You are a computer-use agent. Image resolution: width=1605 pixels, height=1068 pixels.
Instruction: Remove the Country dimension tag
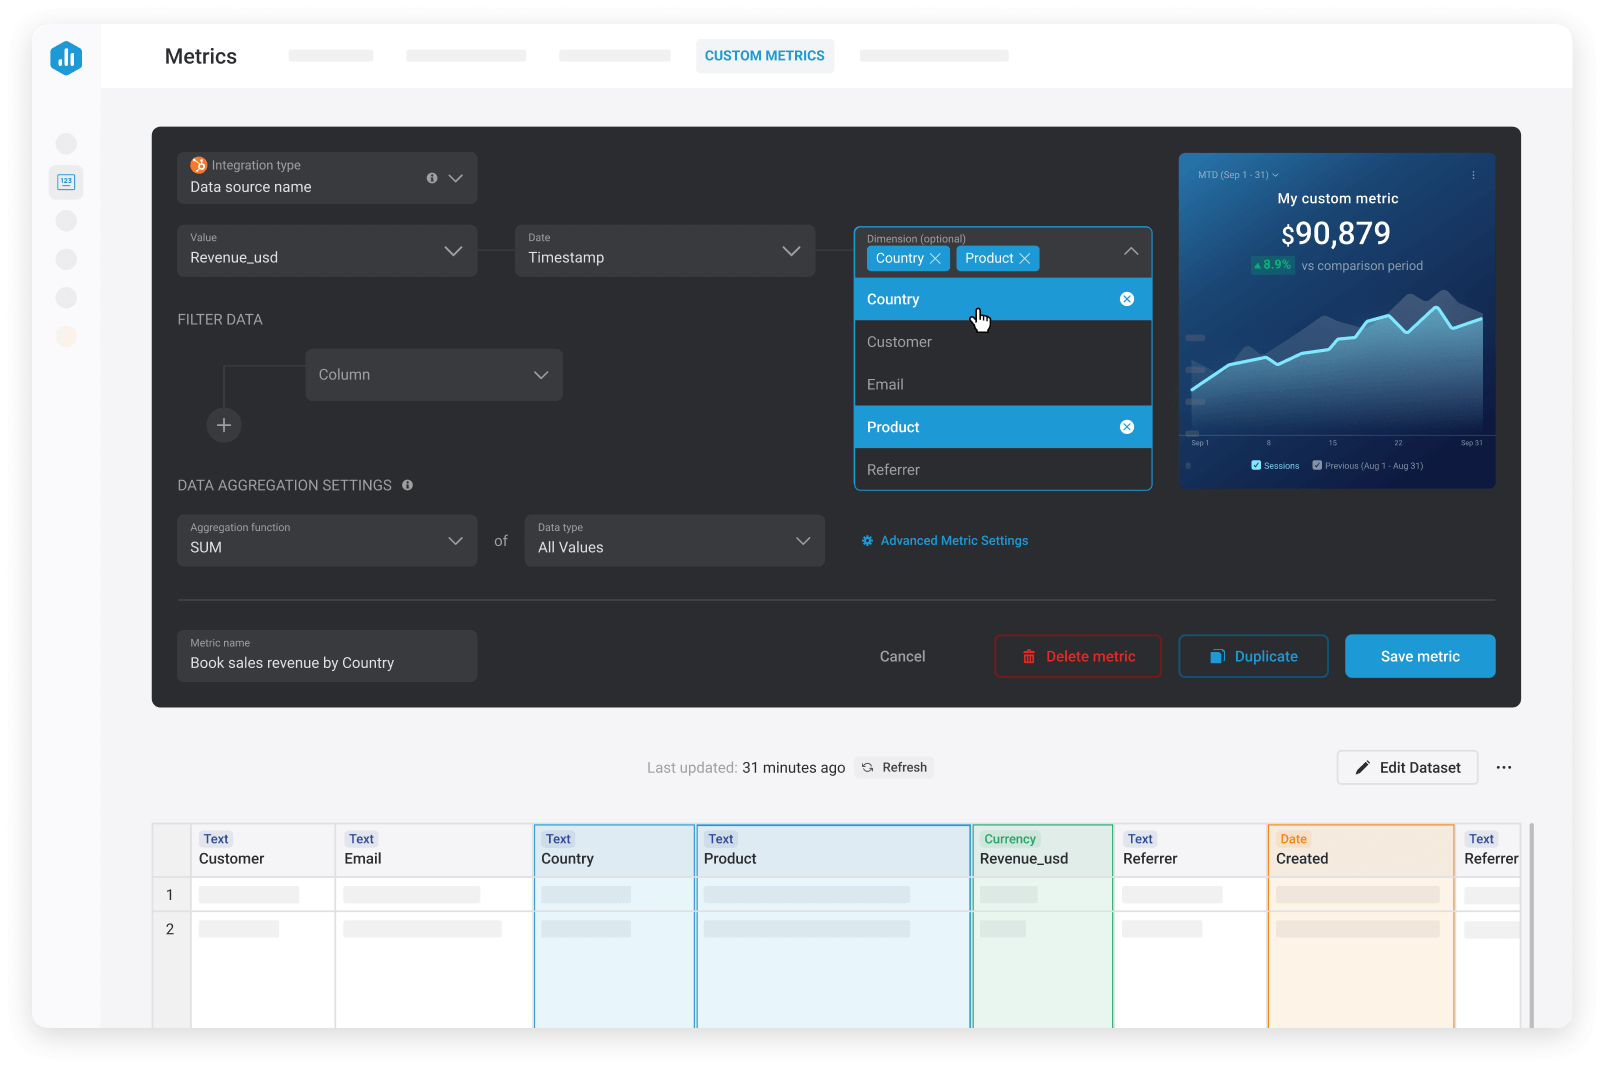[935, 258]
